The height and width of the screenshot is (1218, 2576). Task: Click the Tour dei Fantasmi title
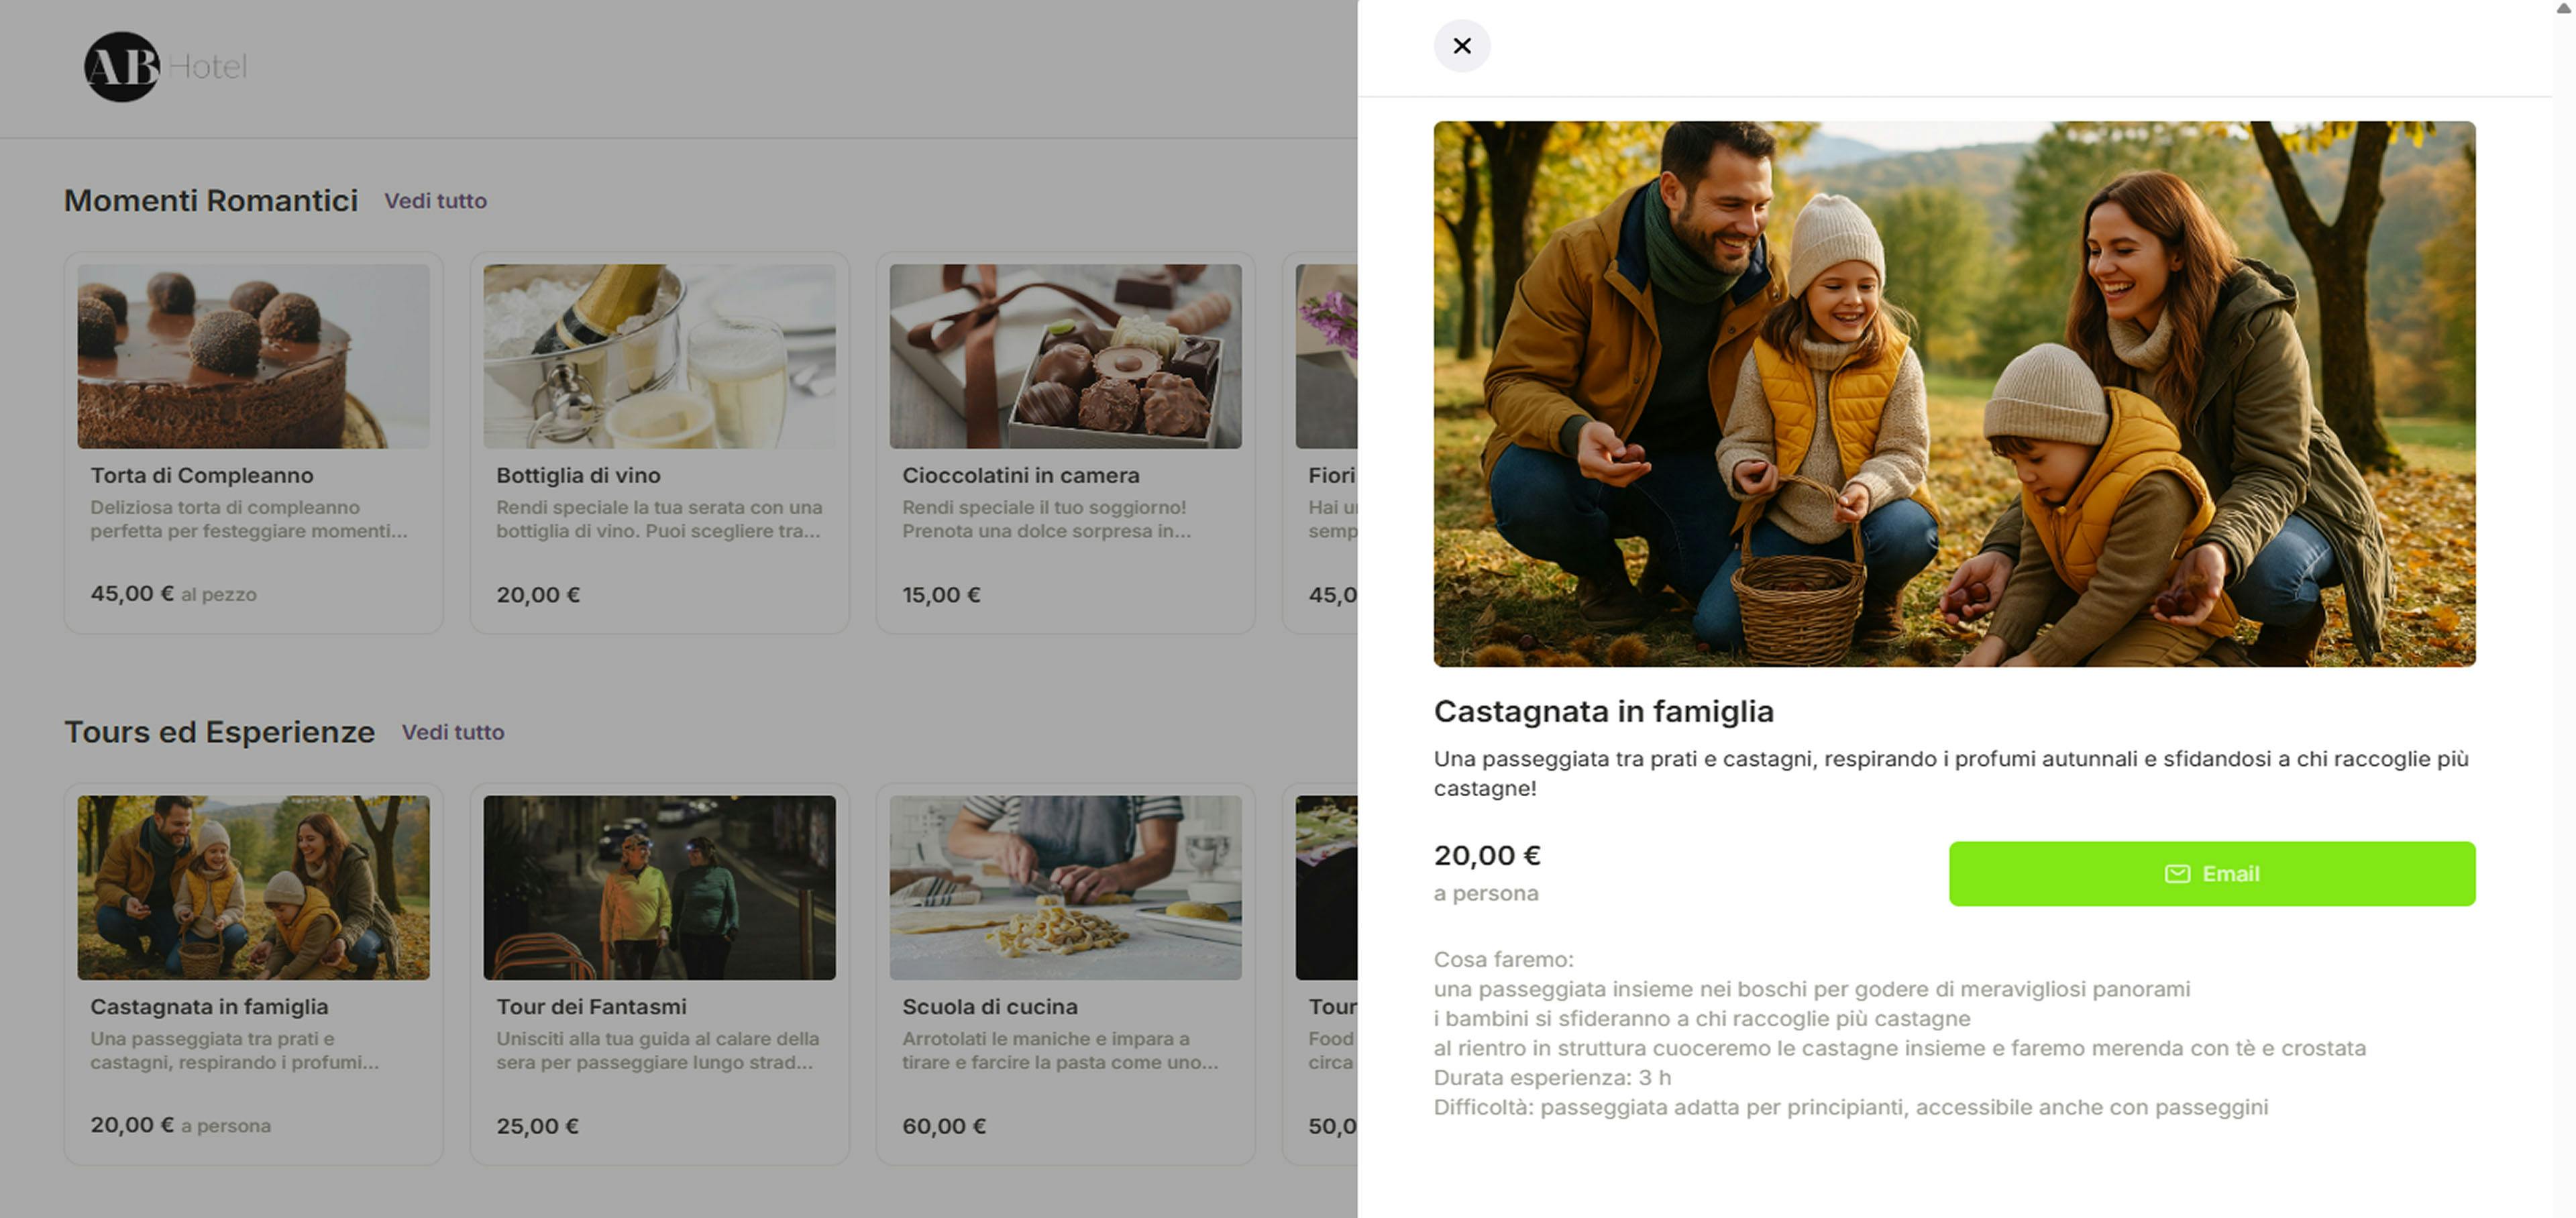tap(591, 1007)
